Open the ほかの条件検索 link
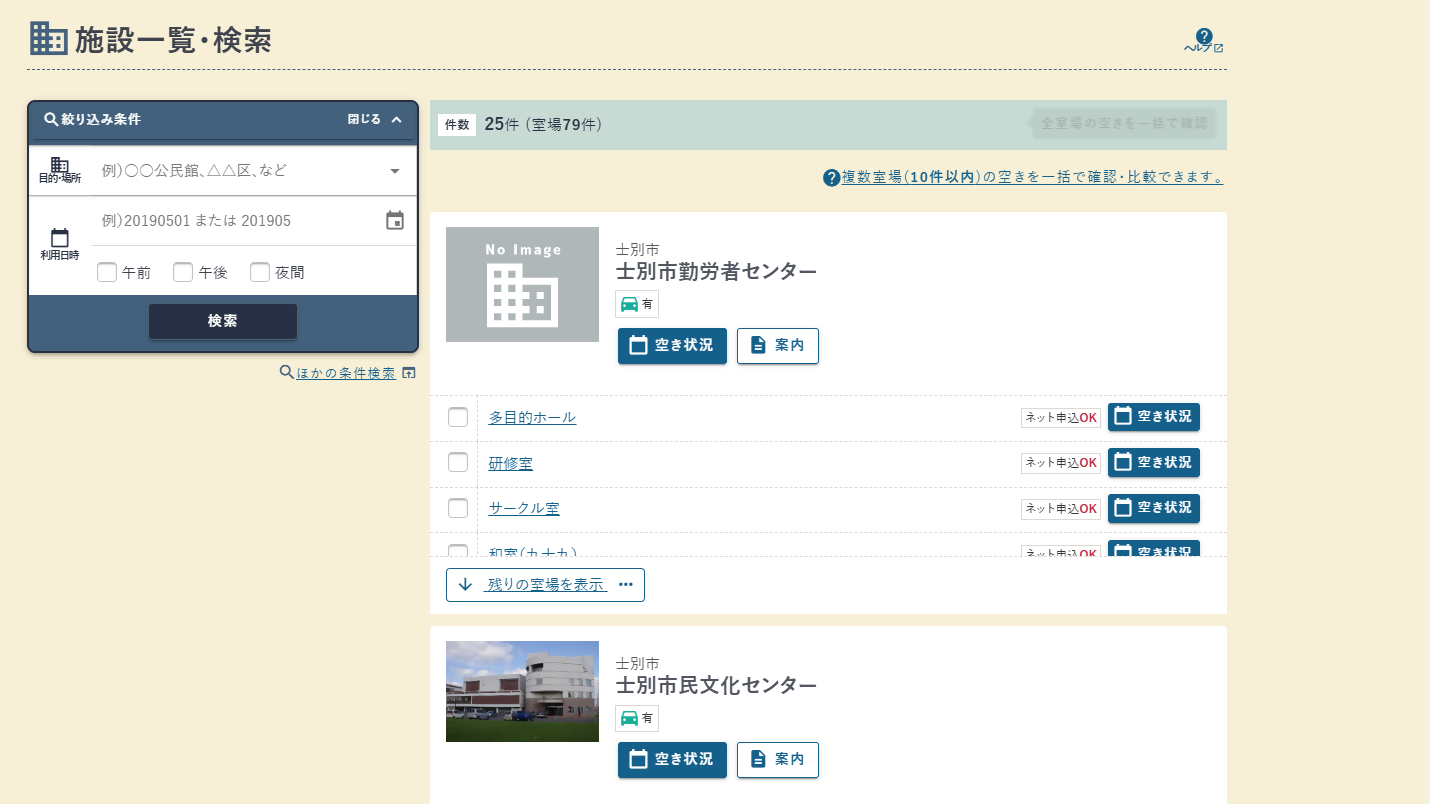 346,373
